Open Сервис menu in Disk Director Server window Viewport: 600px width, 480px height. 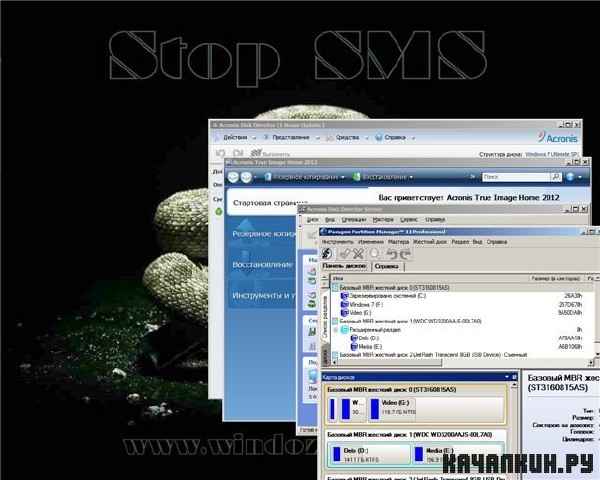pyautogui.click(x=409, y=220)
